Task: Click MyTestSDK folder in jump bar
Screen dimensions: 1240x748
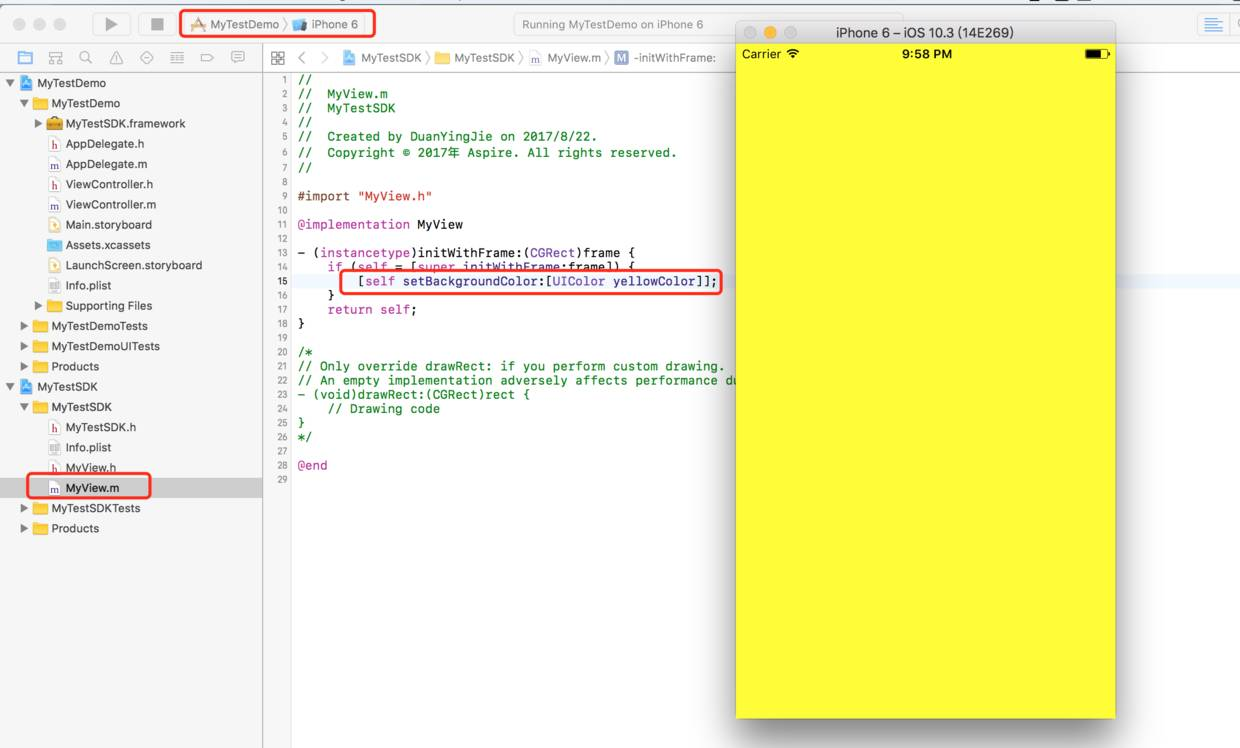Action: 475,58
